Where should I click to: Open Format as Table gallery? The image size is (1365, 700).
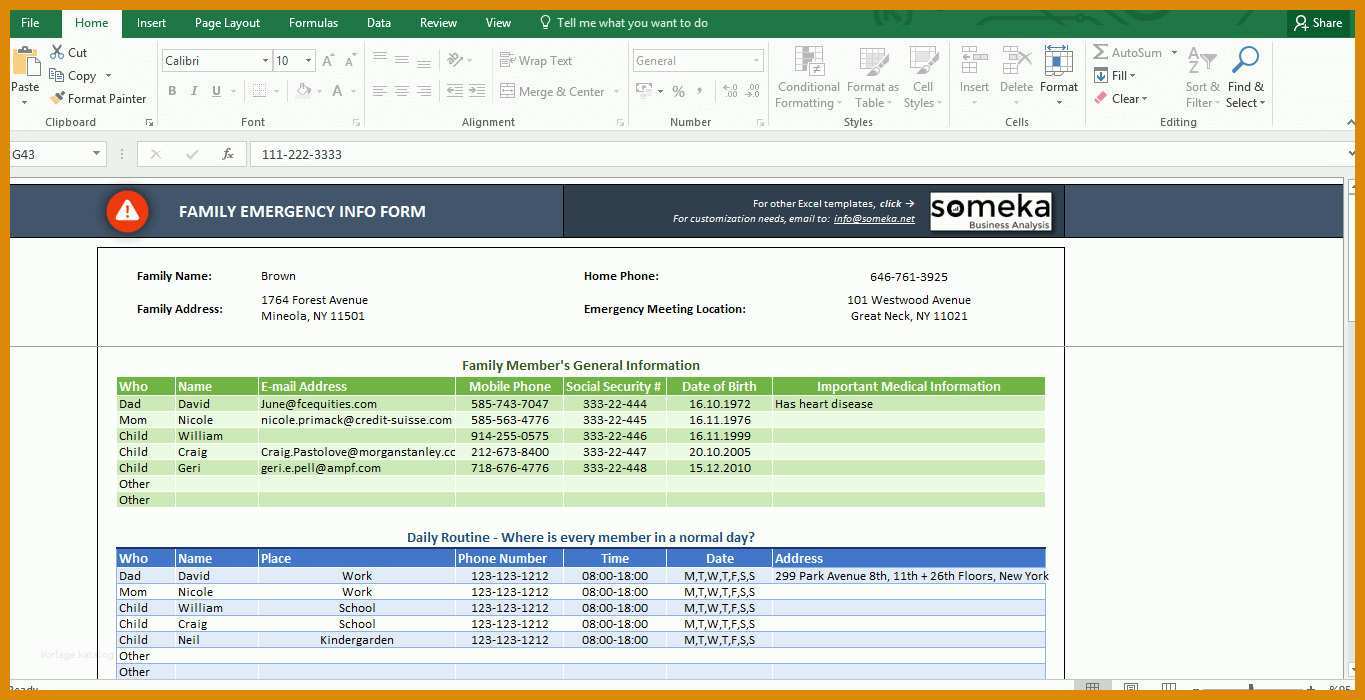tap(873, 77)
